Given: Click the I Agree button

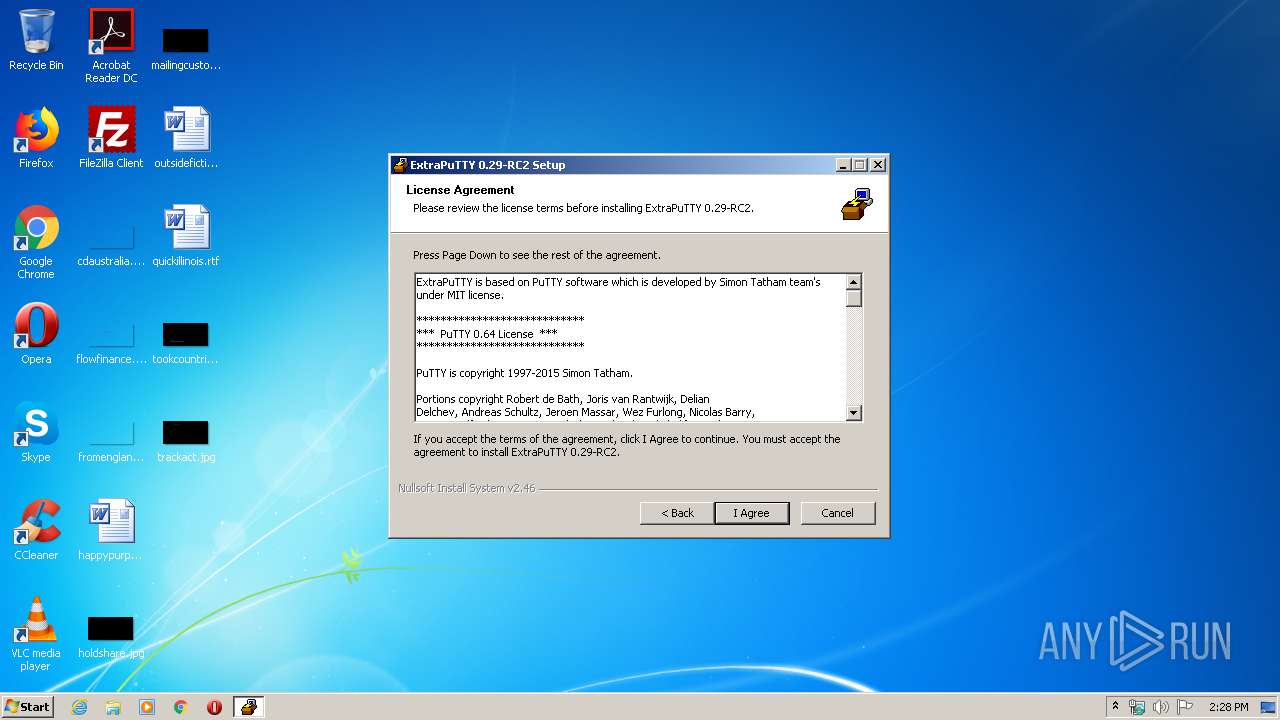Looking at the screenshot, I should tap(752, 513).
